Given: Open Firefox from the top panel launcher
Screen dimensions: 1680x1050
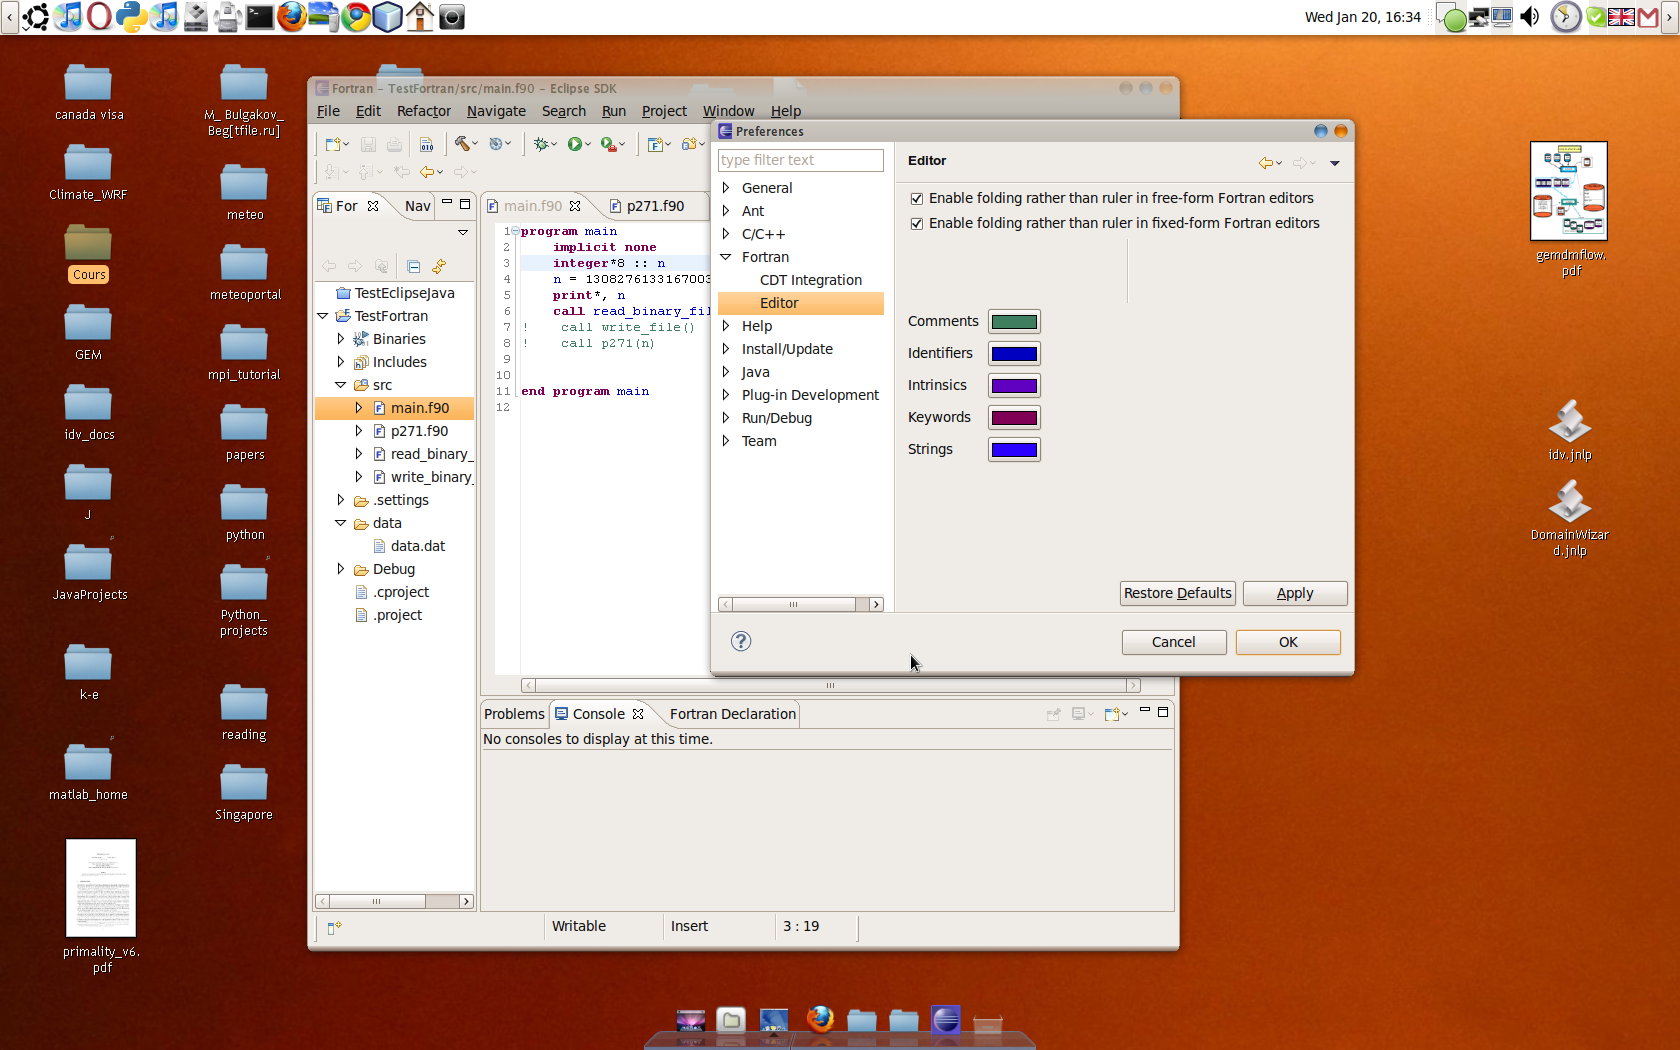Looking at the screenshot, I should [291, 16].
